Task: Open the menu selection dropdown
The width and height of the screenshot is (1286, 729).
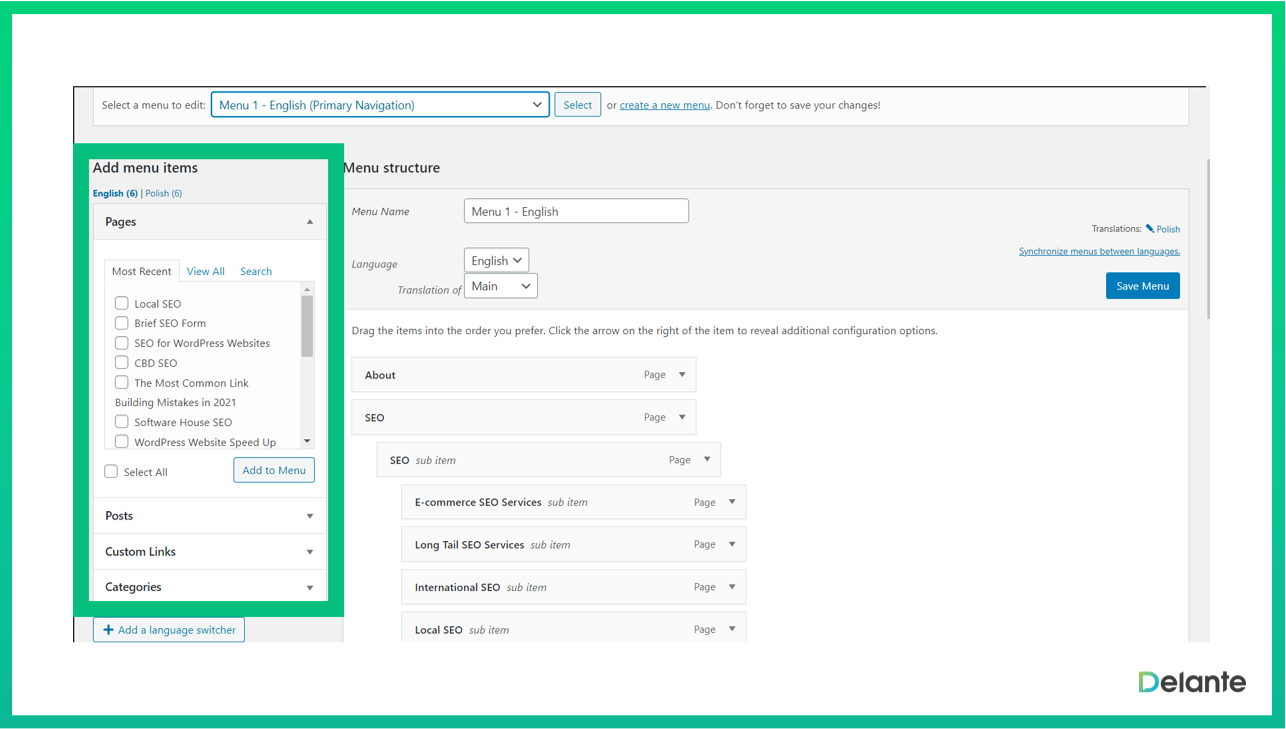Action: coord(380,105)
